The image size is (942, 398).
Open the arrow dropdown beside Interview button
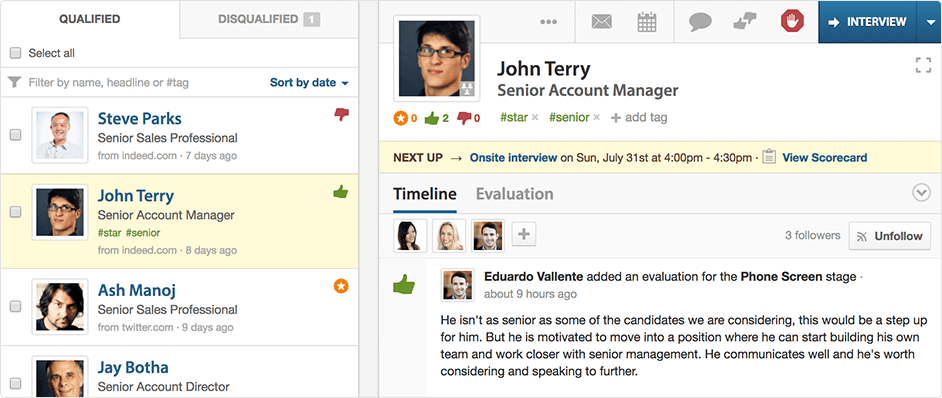coord(928,22)
